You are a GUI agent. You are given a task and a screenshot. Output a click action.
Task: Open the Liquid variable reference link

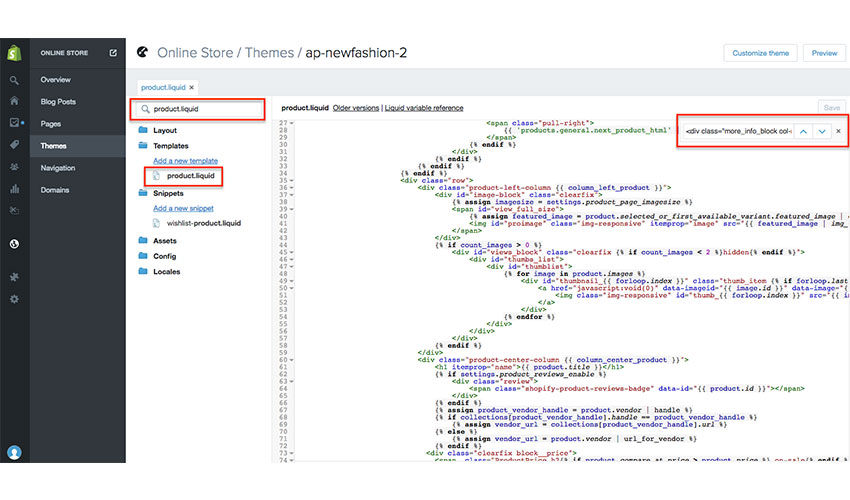[424, 107]
